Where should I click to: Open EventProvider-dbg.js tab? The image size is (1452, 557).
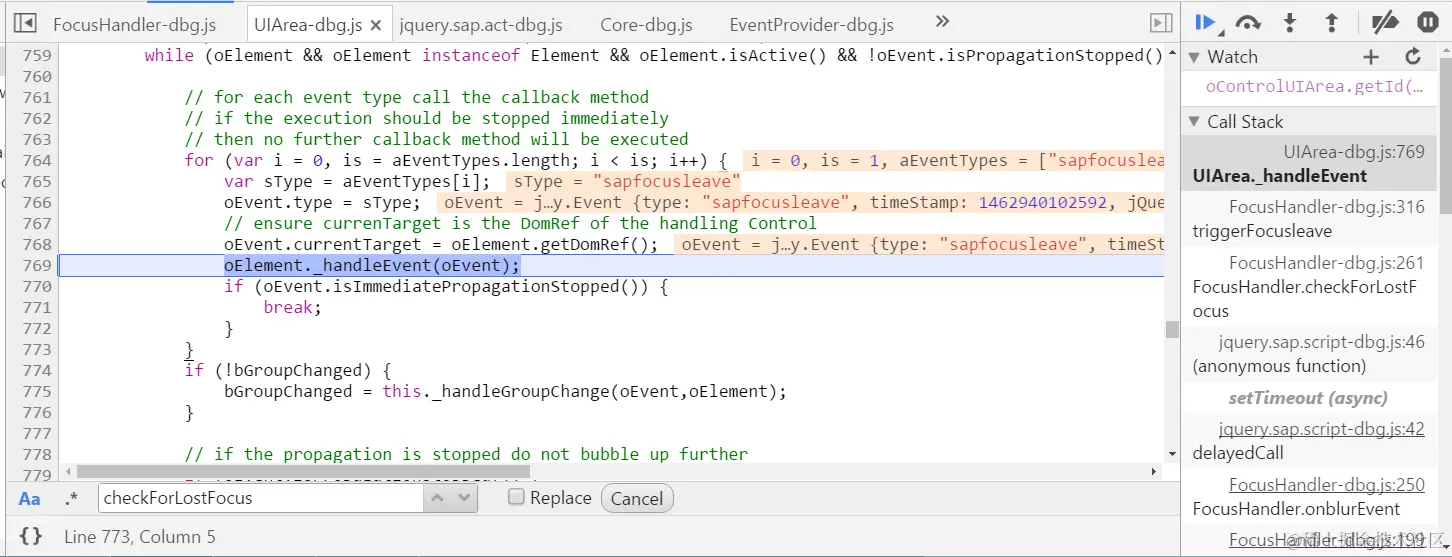(812, 25)
